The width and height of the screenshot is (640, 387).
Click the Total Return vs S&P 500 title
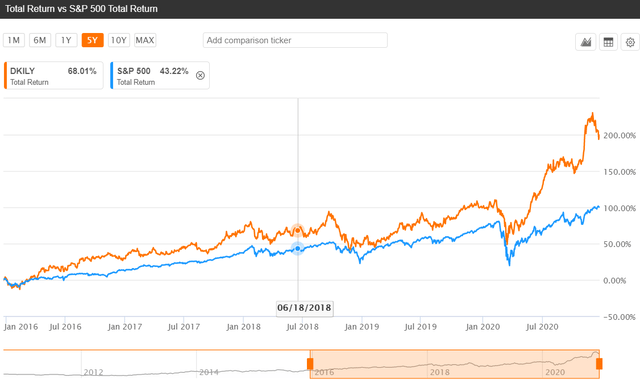coord(81,9)
